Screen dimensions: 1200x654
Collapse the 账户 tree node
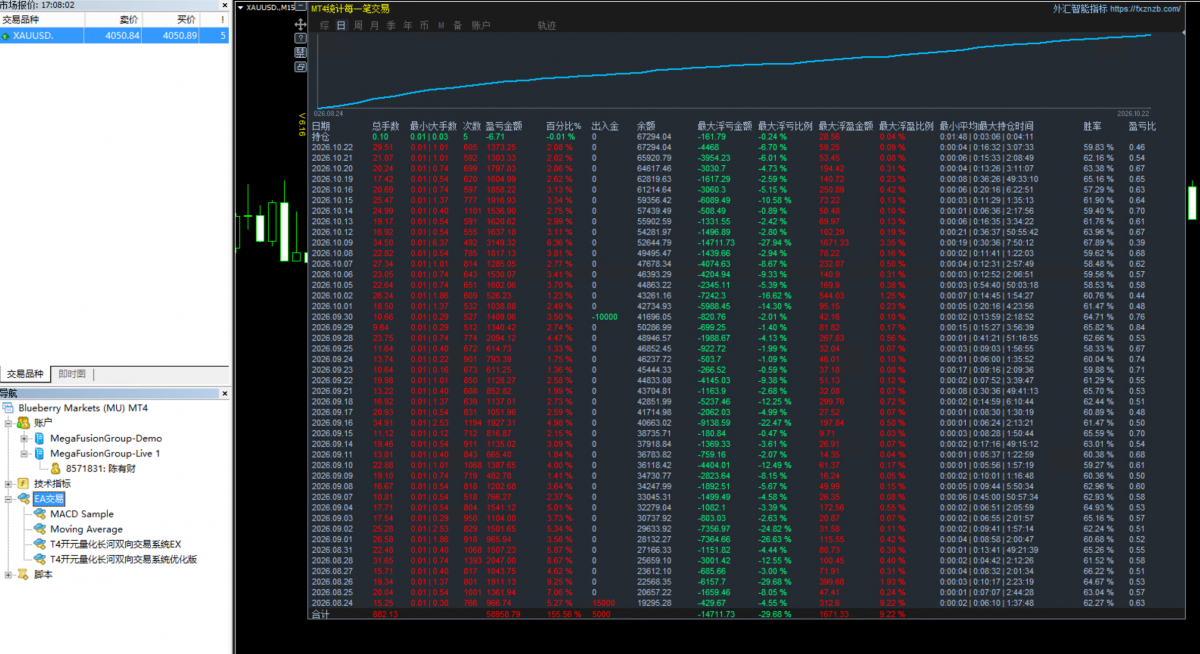pyautogui.click(x=9, y=423)
